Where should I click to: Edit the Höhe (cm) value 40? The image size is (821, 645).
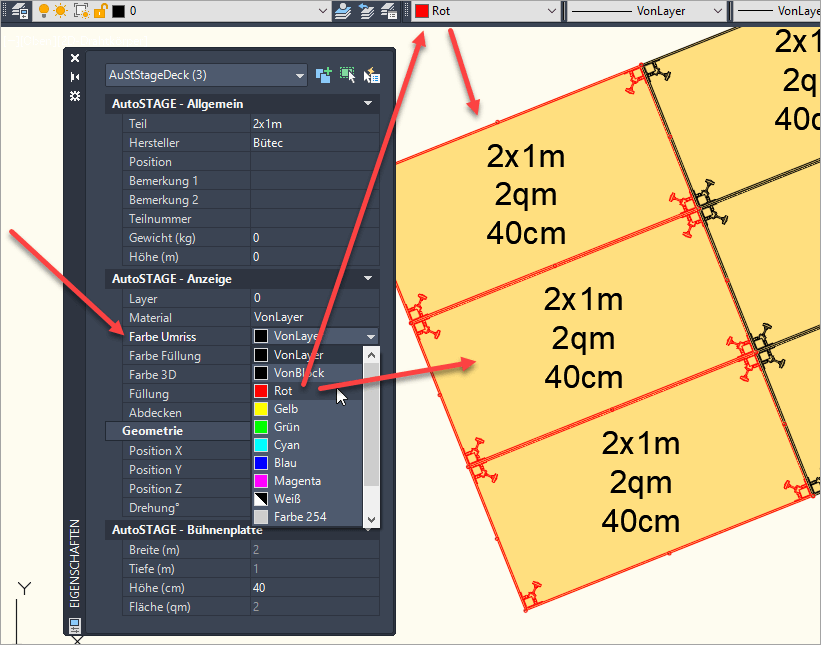pos(315,587)
